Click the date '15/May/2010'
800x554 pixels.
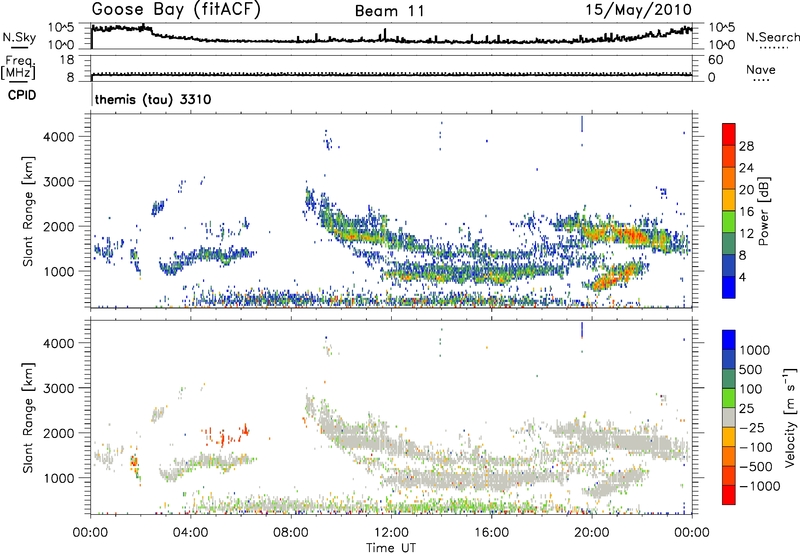point(639,10)
